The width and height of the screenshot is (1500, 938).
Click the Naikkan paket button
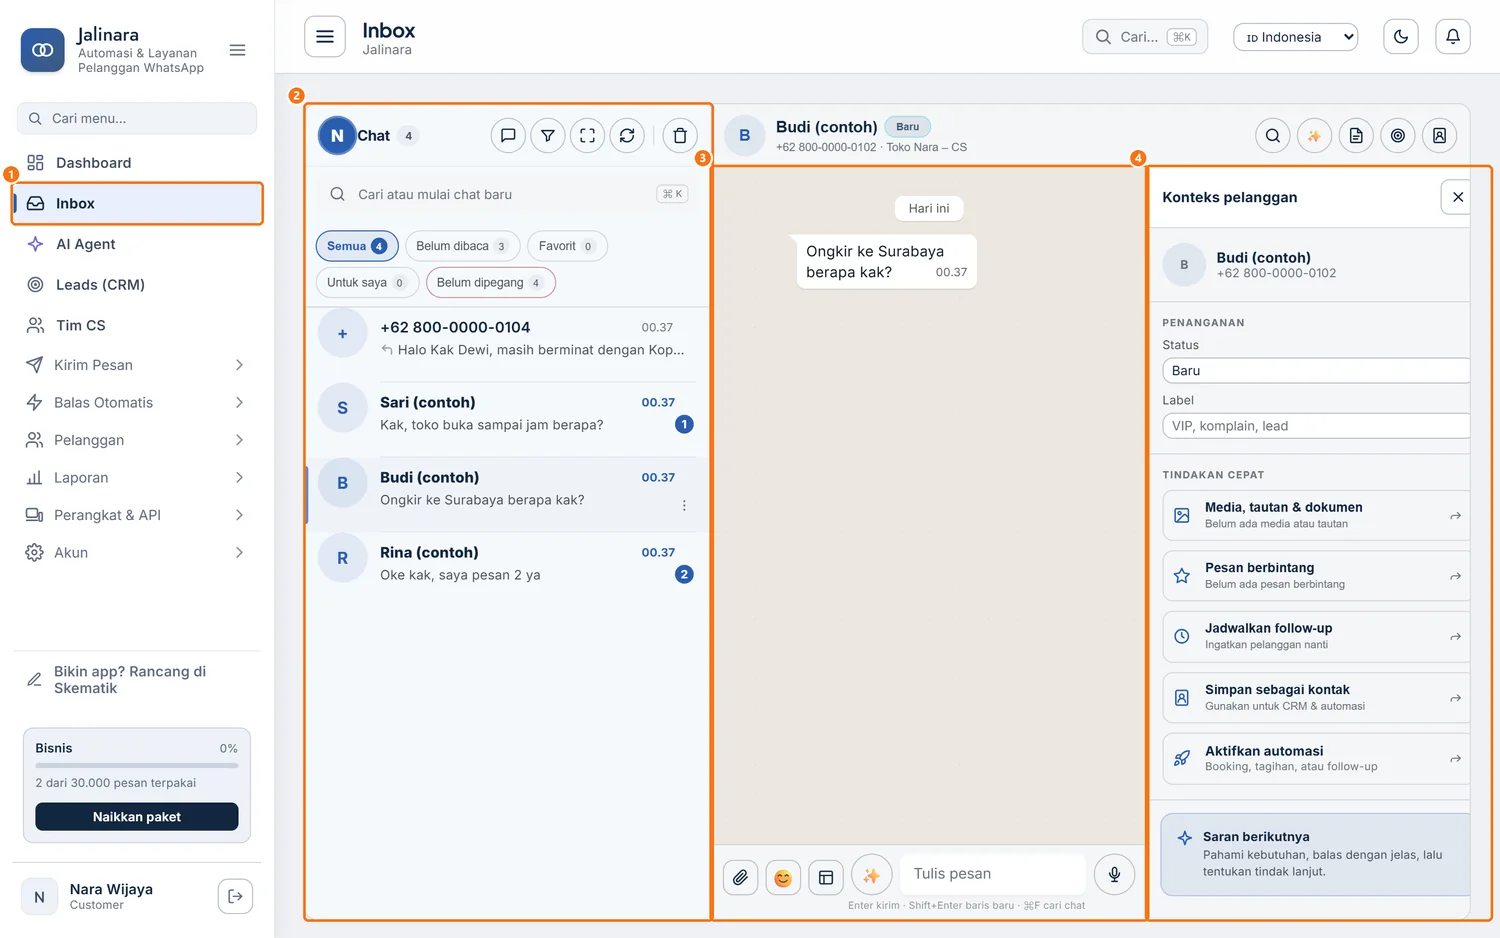(x=137, y=817)
